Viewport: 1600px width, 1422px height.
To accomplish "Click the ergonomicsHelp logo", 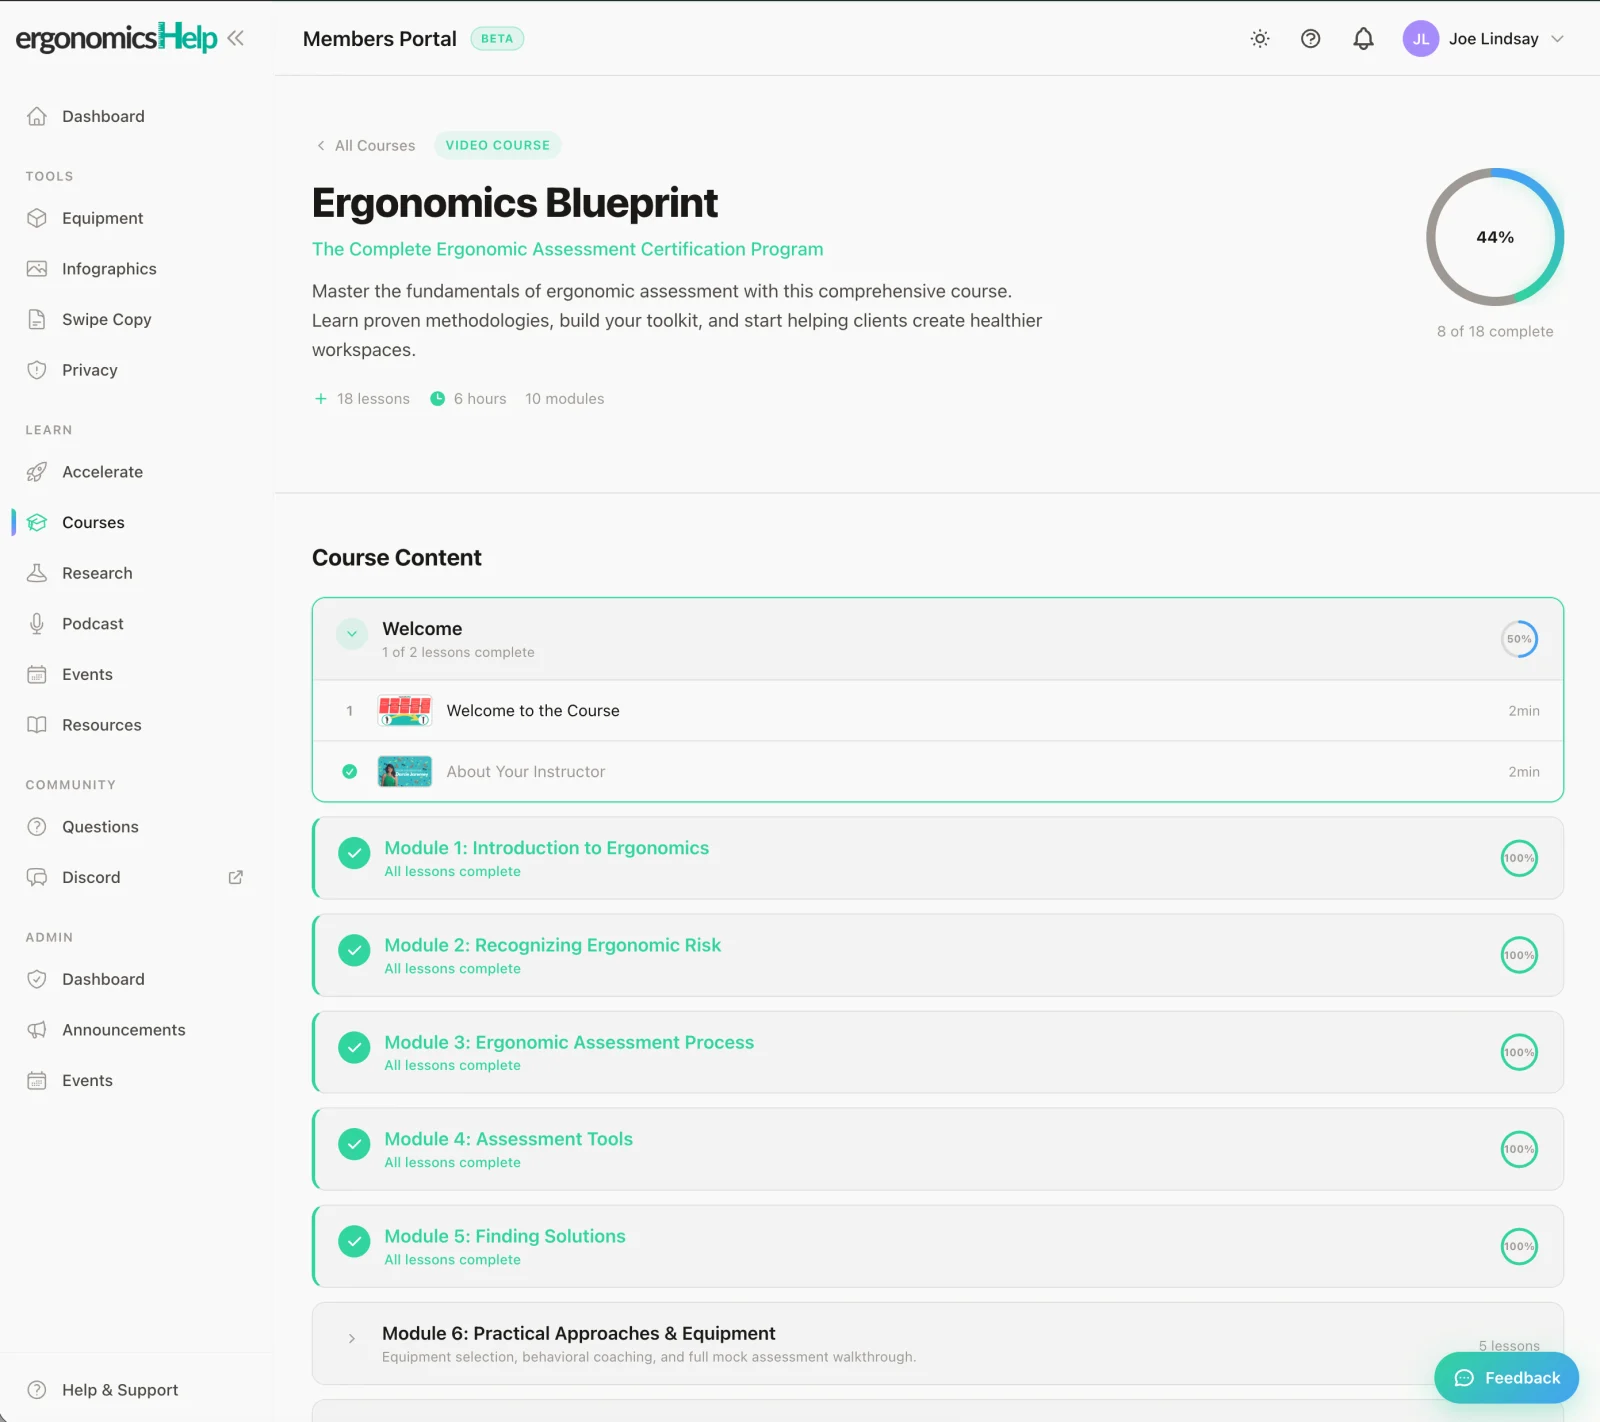I will tap(116, 38).
